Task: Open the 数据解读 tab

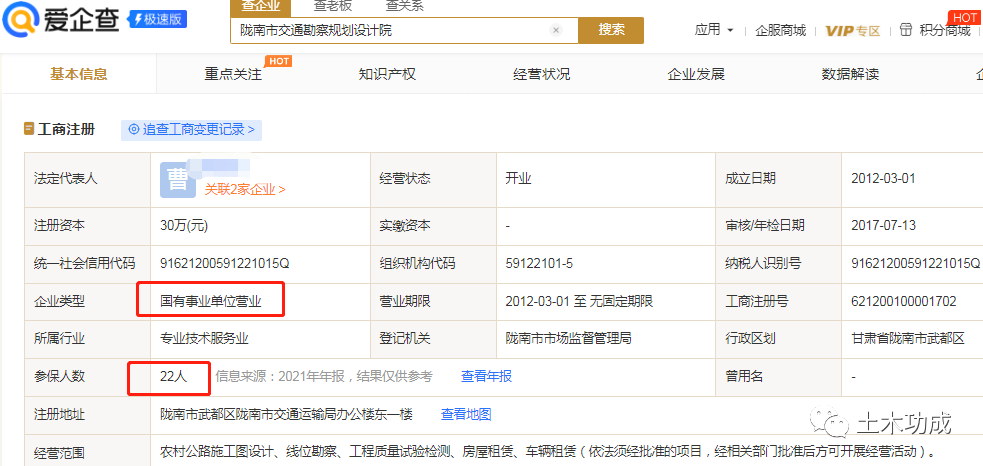Action: tap(850, 74)
